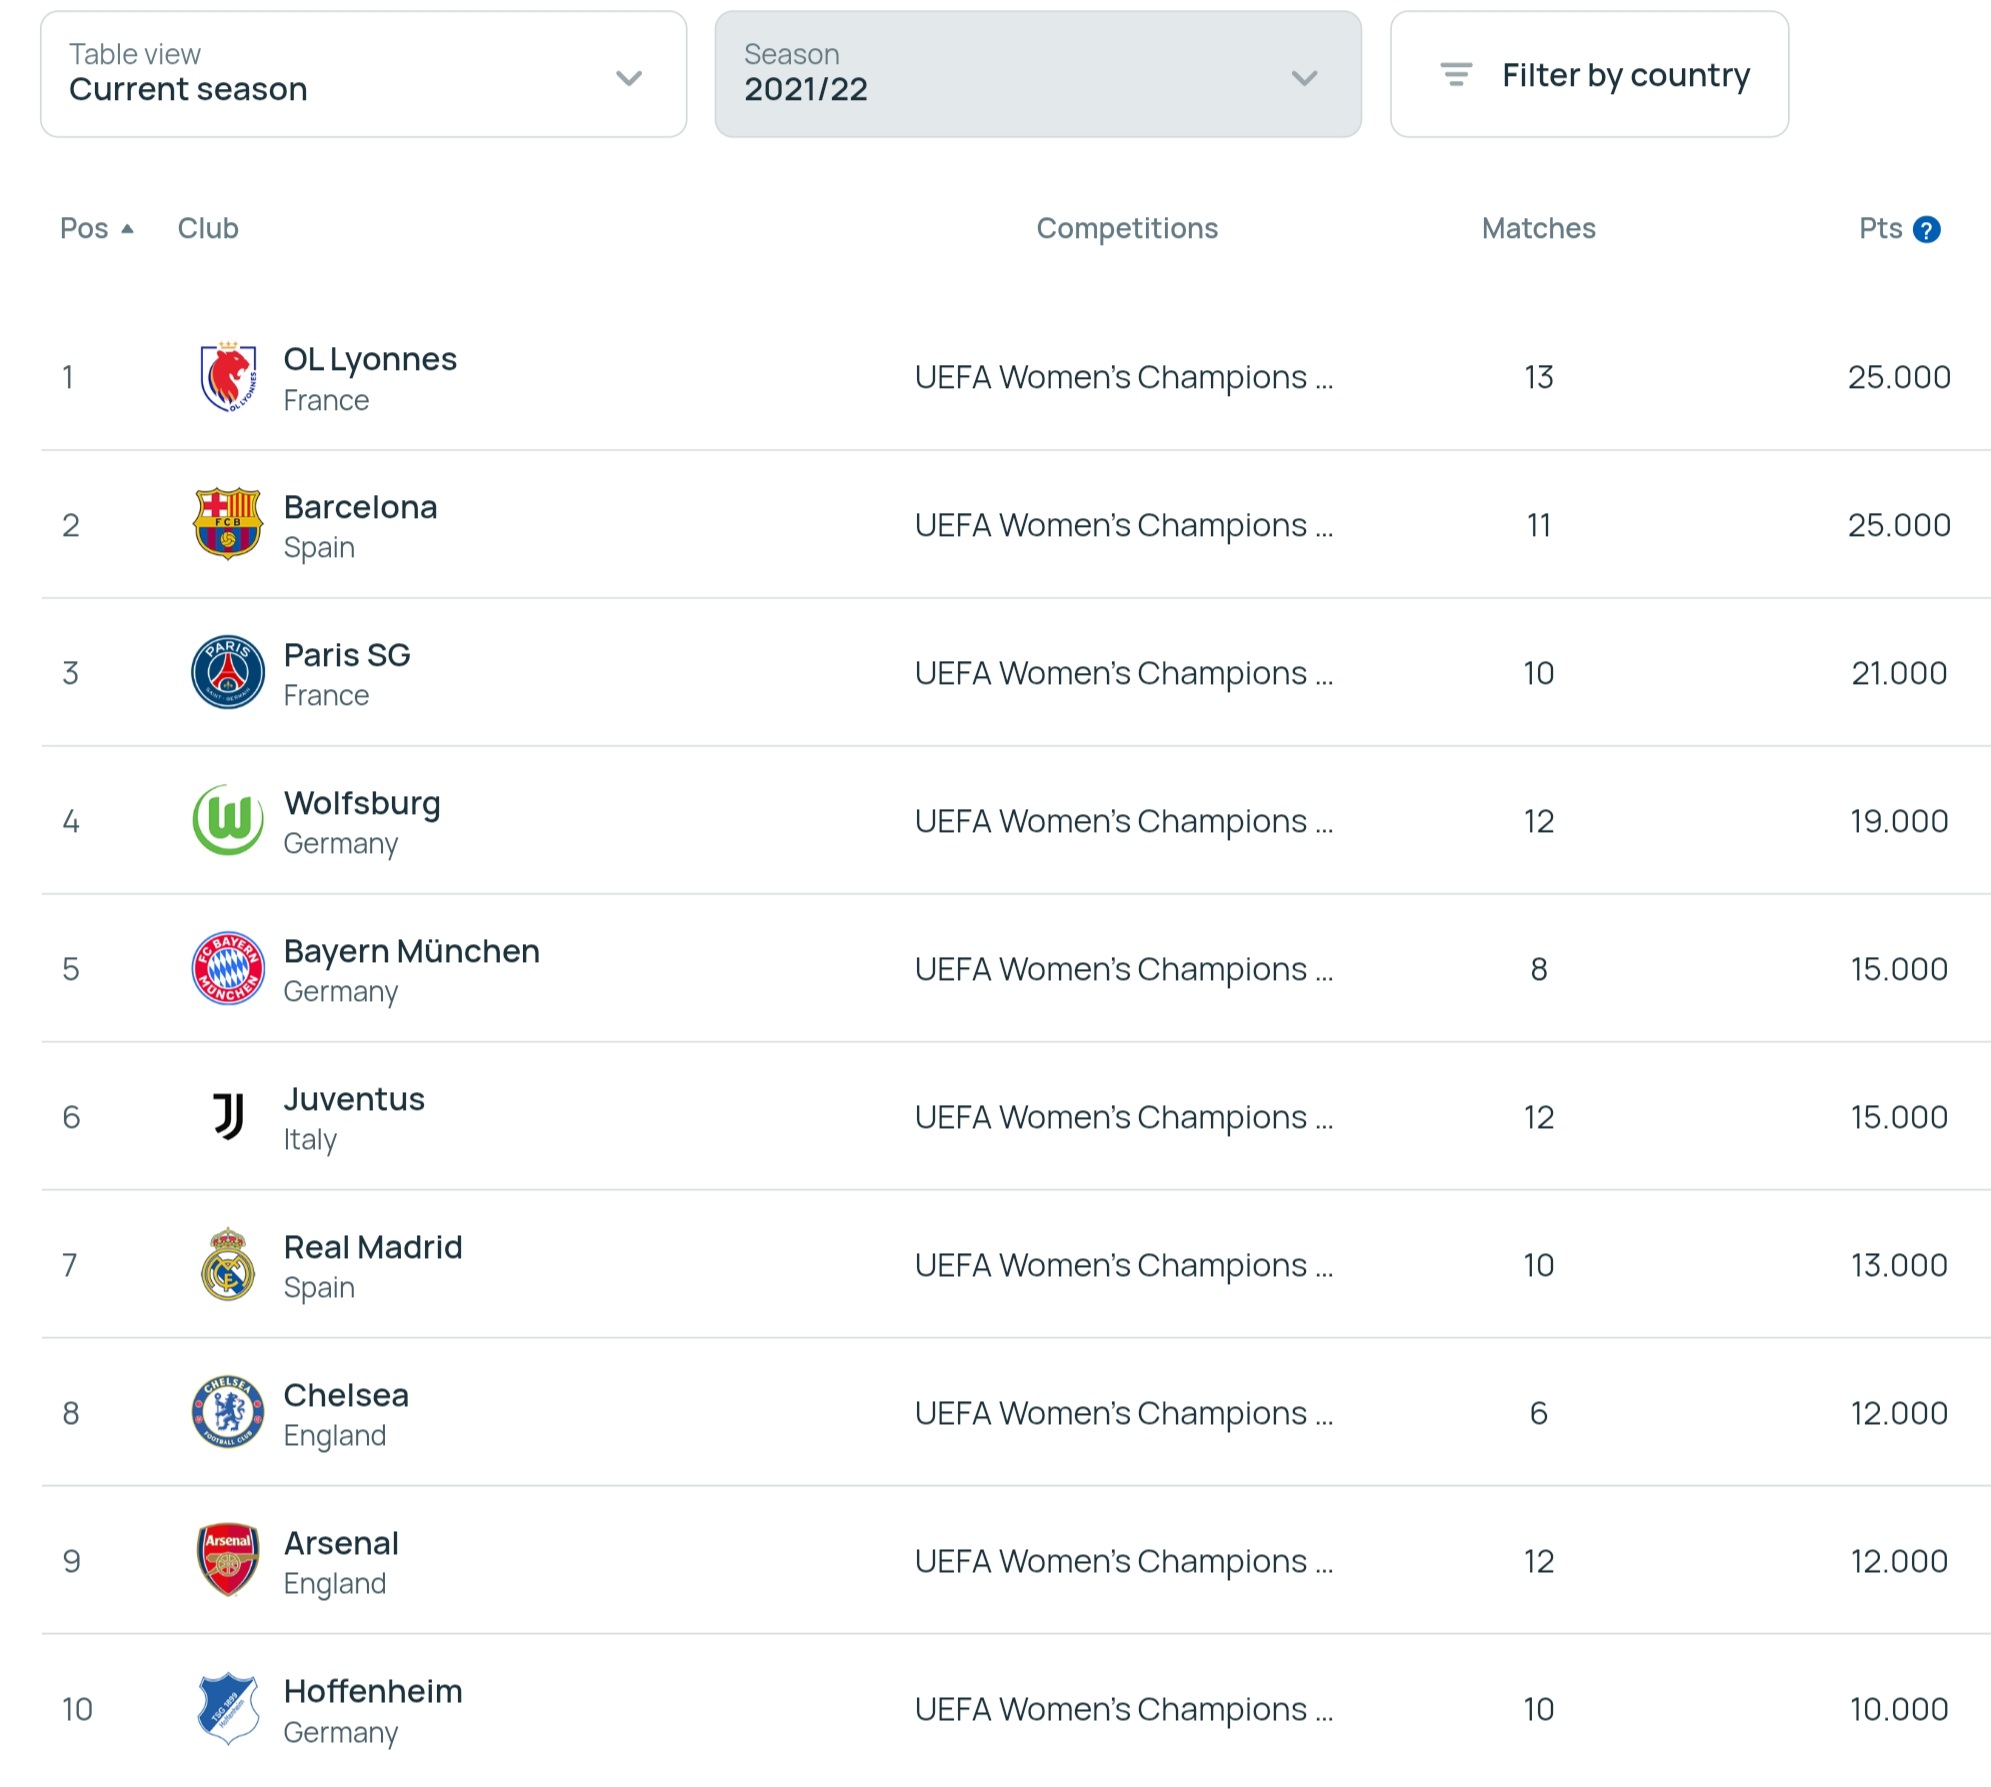
Task: Click the Hoffenheim club crest
Action: [228, 1708]
